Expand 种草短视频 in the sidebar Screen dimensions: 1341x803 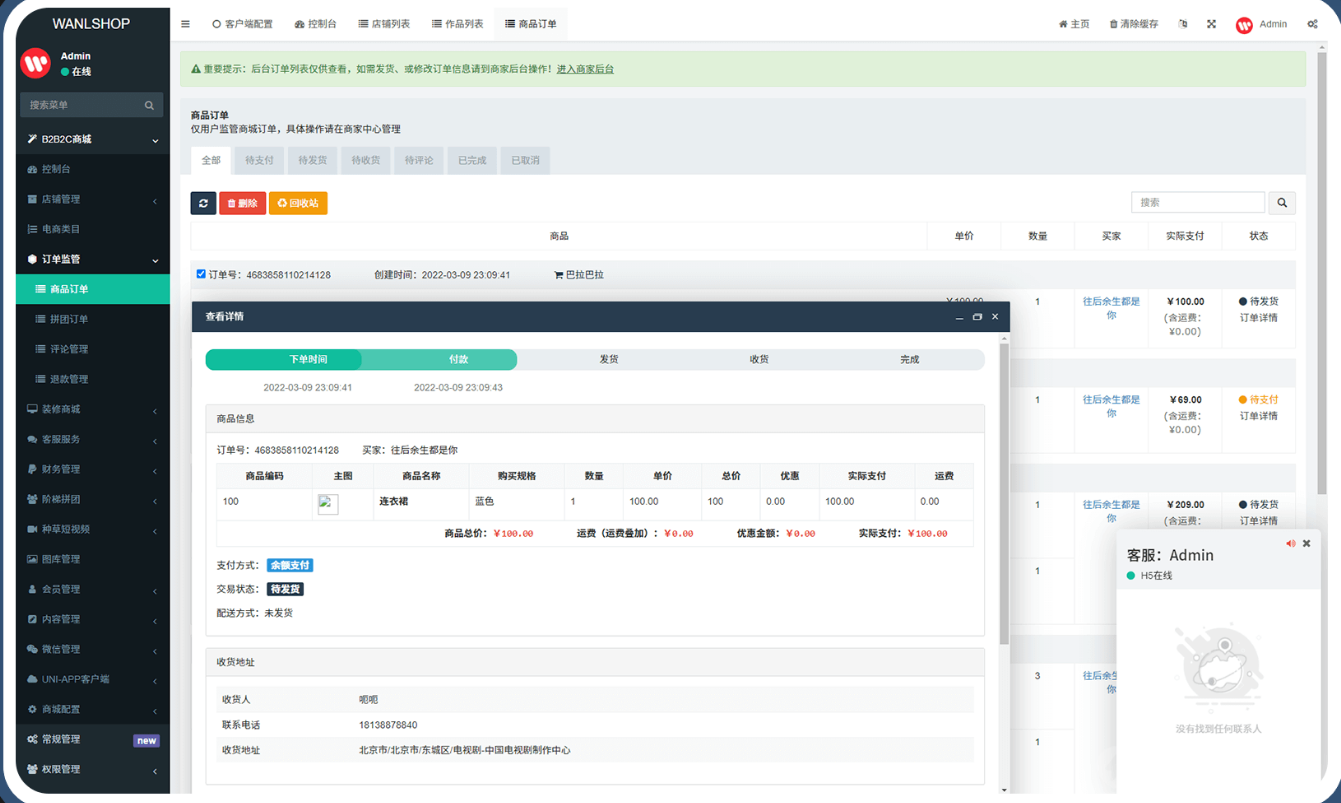tap(93, 529)
